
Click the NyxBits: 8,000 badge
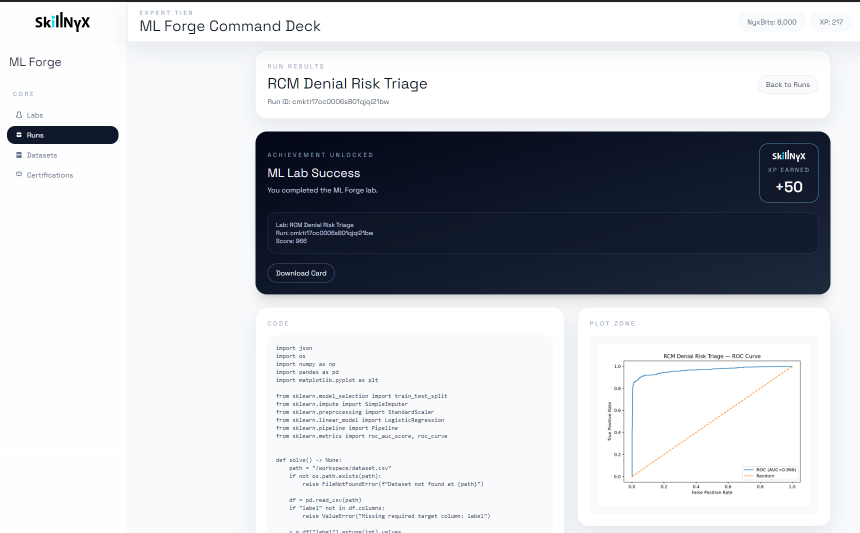(772, 22)
